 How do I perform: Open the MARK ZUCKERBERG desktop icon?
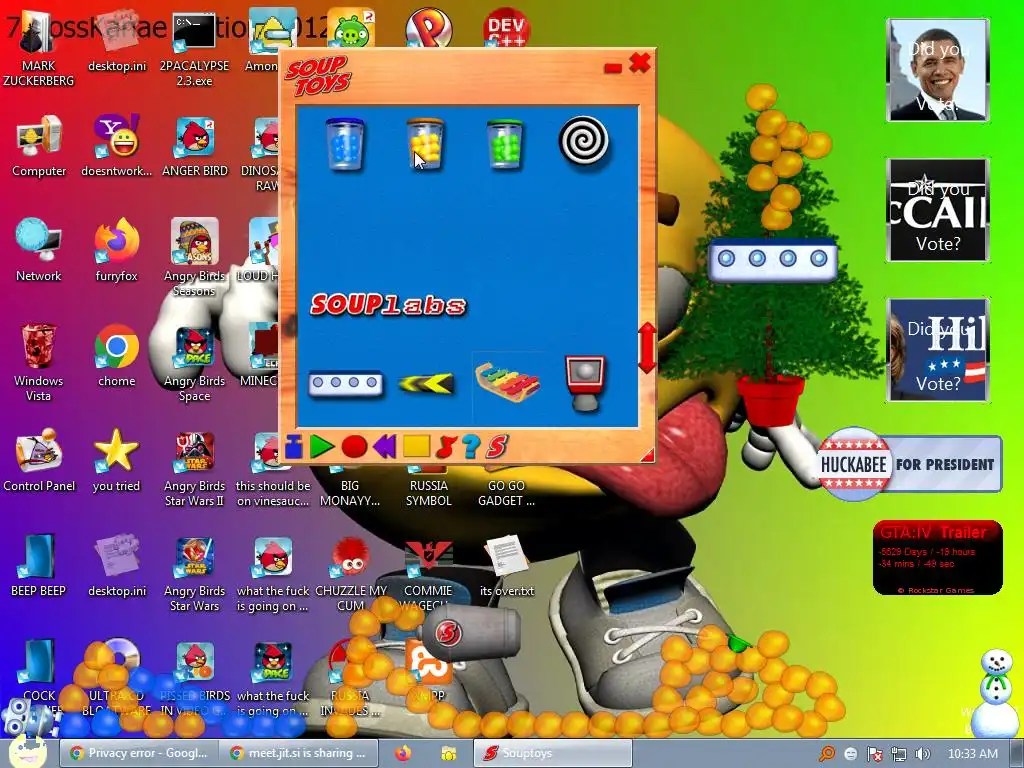[38, 49]
